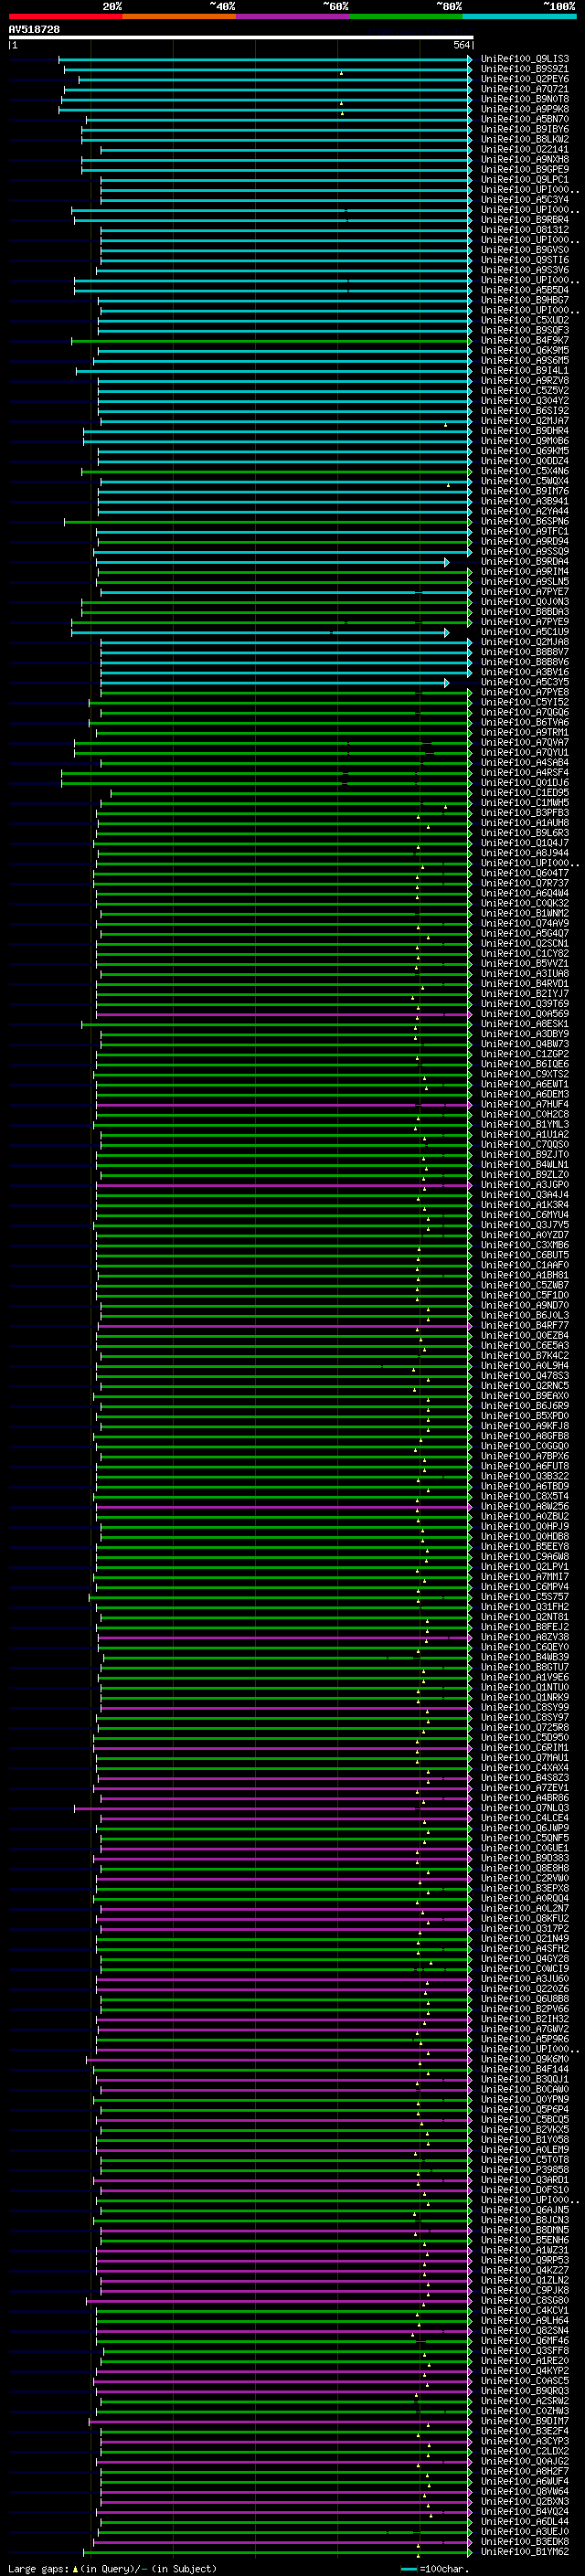Click the red ~20% identity legend segment
585x2576 pixels.
65,16
